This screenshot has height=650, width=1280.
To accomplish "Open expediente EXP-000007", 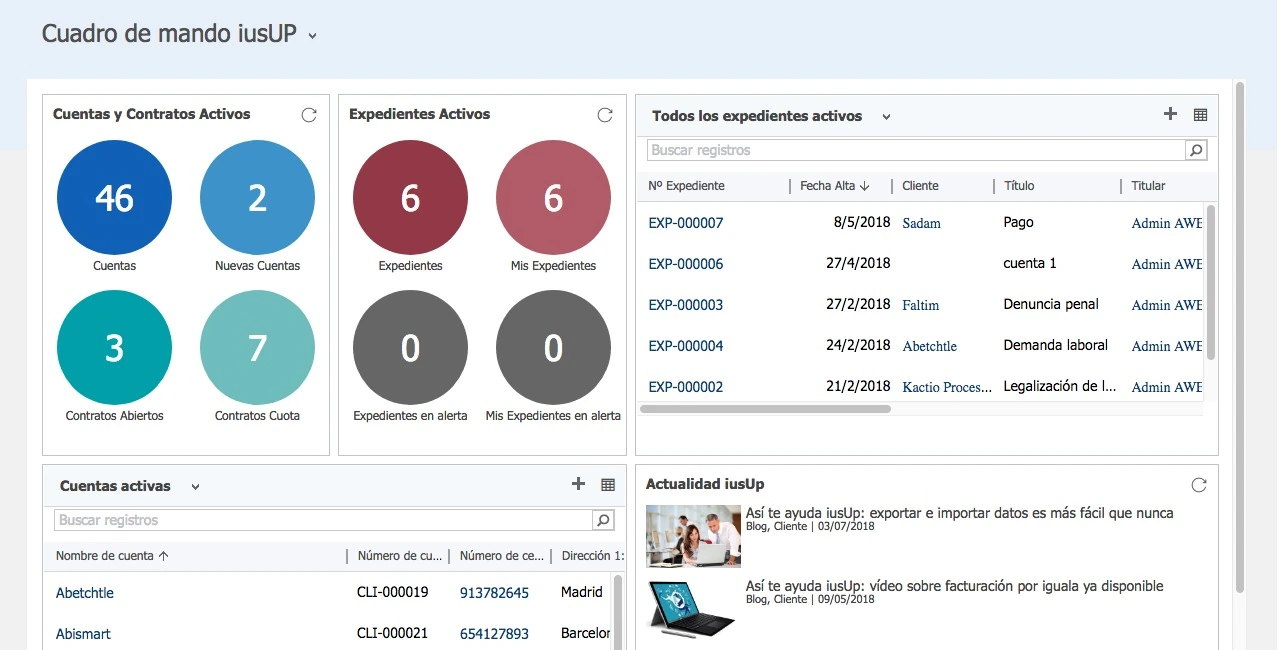I will coord(685,223).
